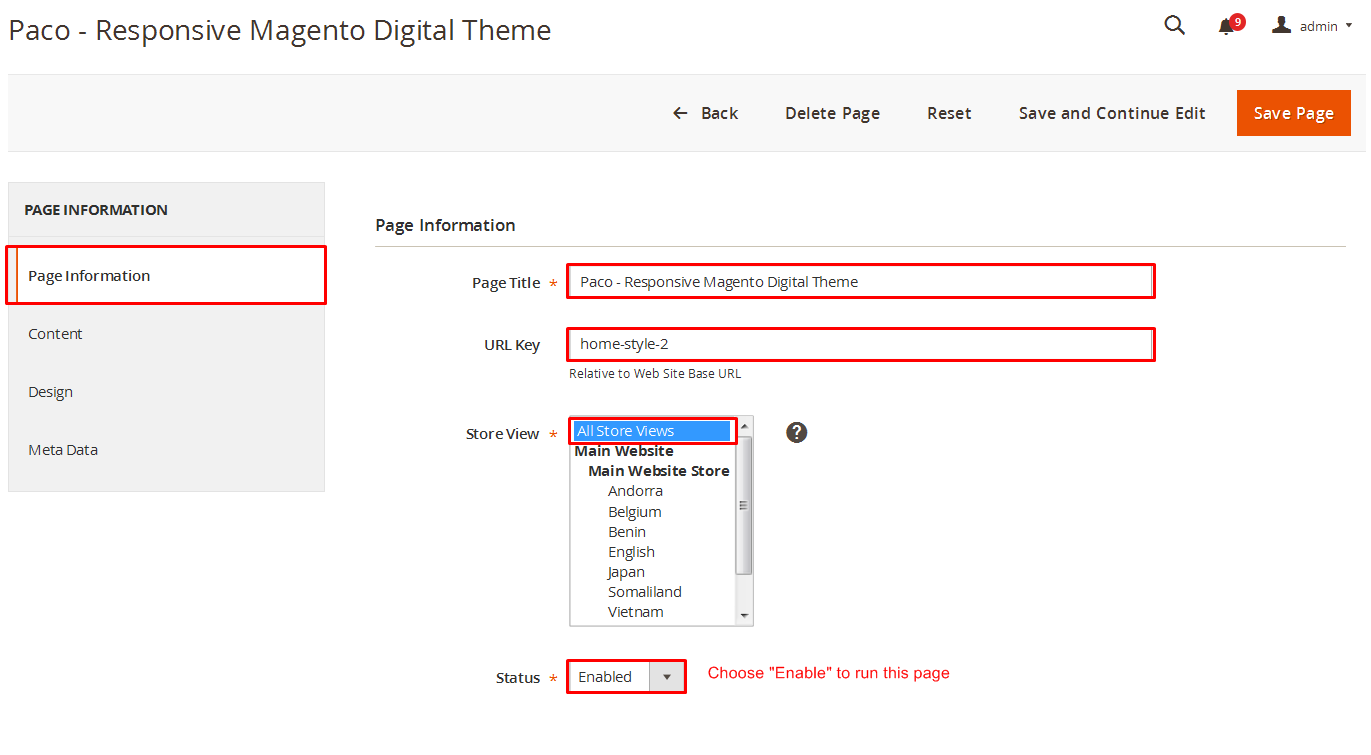Click the orange Save Page button
1371x755 pixels.
point(1294,113)
